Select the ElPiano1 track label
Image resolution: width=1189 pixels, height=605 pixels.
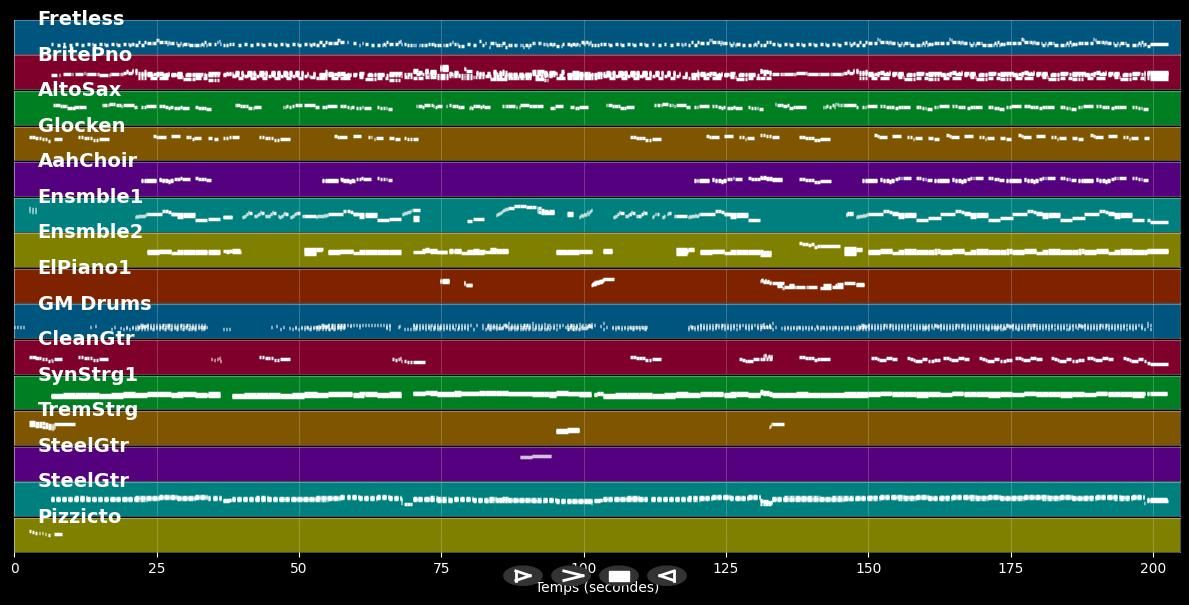coord(84,268)
